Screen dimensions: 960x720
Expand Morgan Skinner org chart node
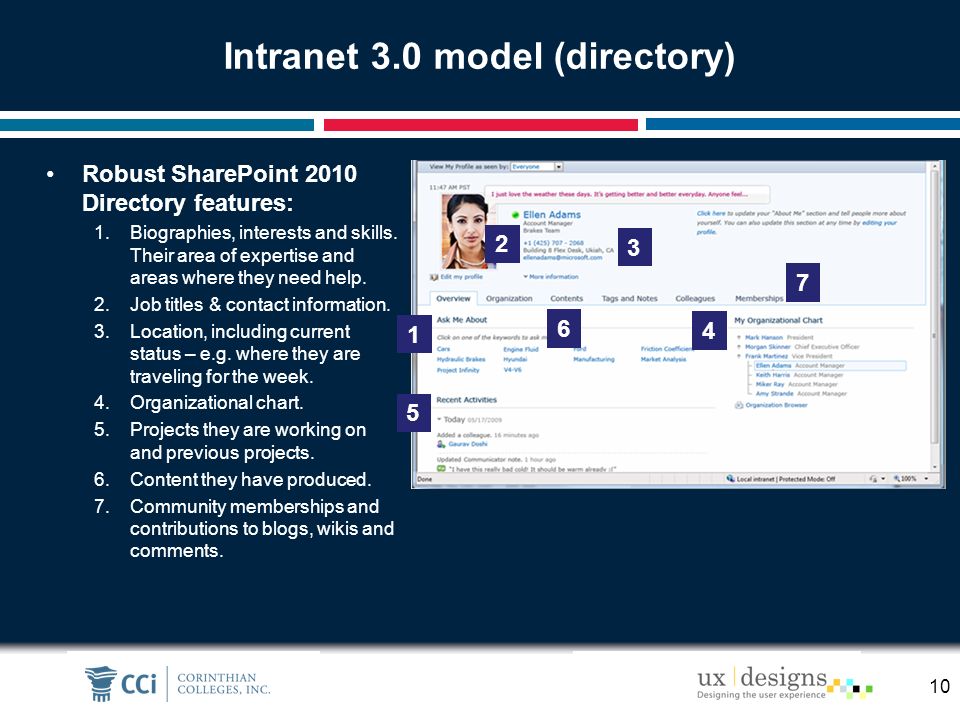[x=739, y=347]
